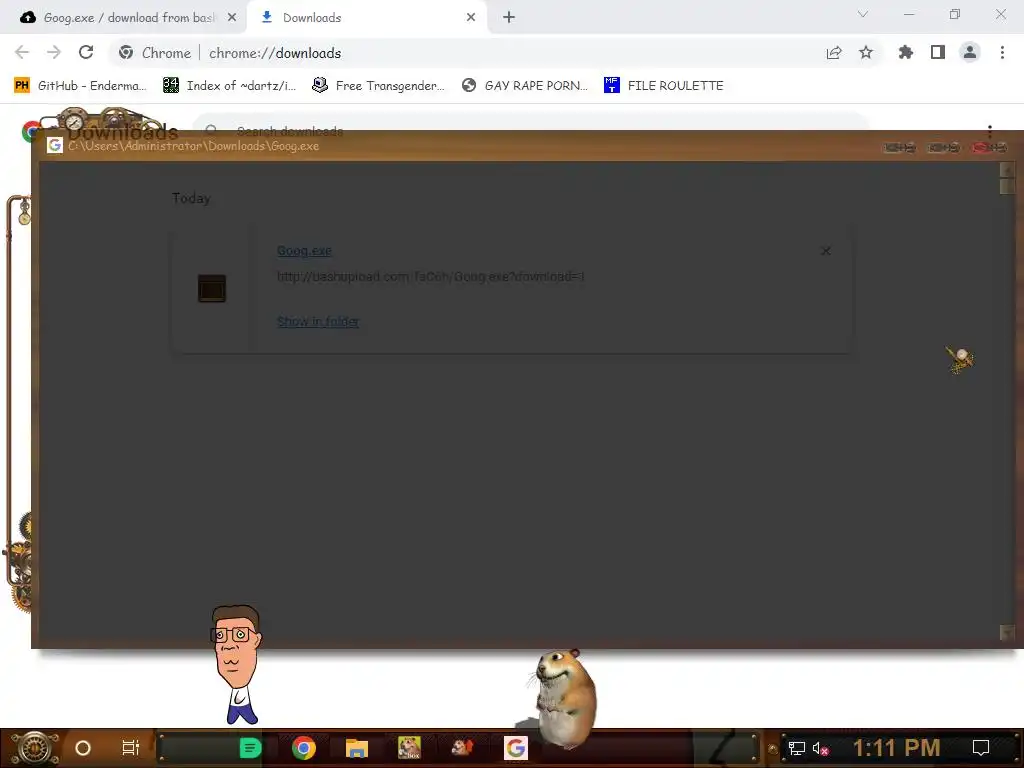
Task: Open the notification center icon
Action: pos(981,748)
